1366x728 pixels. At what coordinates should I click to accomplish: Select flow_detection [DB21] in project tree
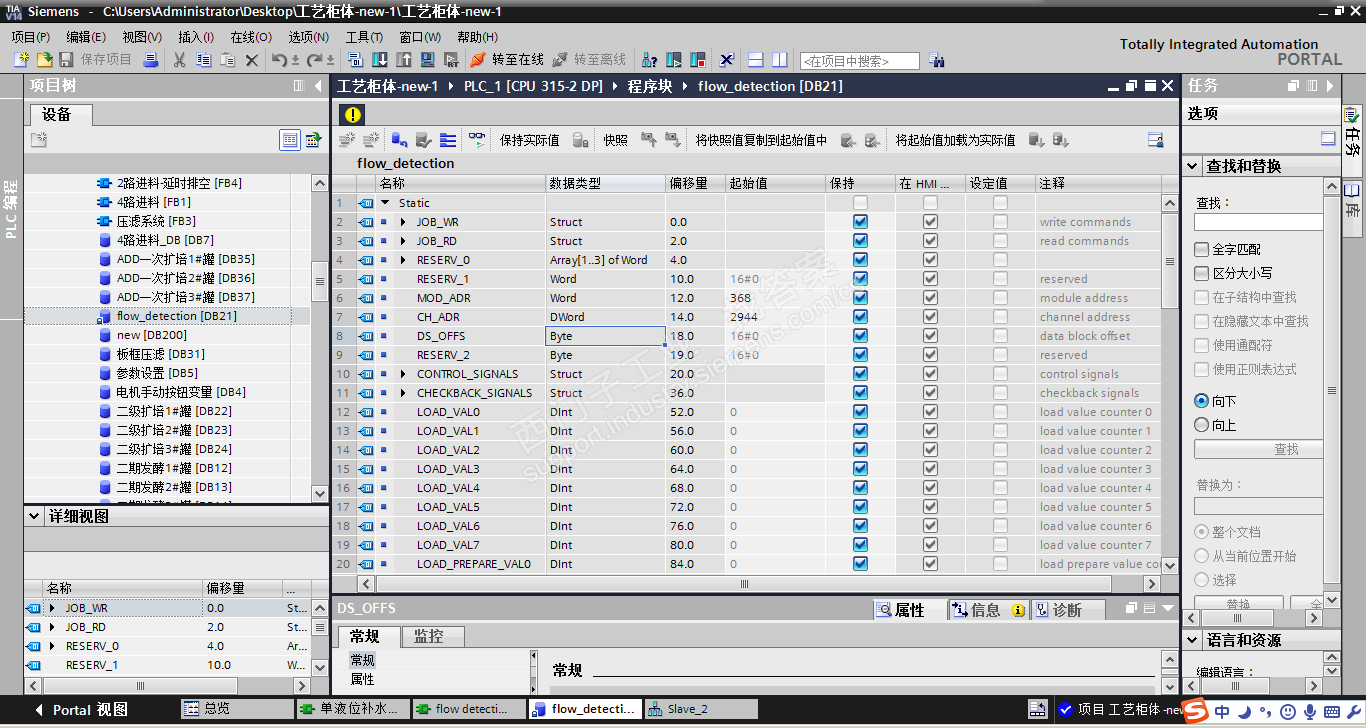176,316
